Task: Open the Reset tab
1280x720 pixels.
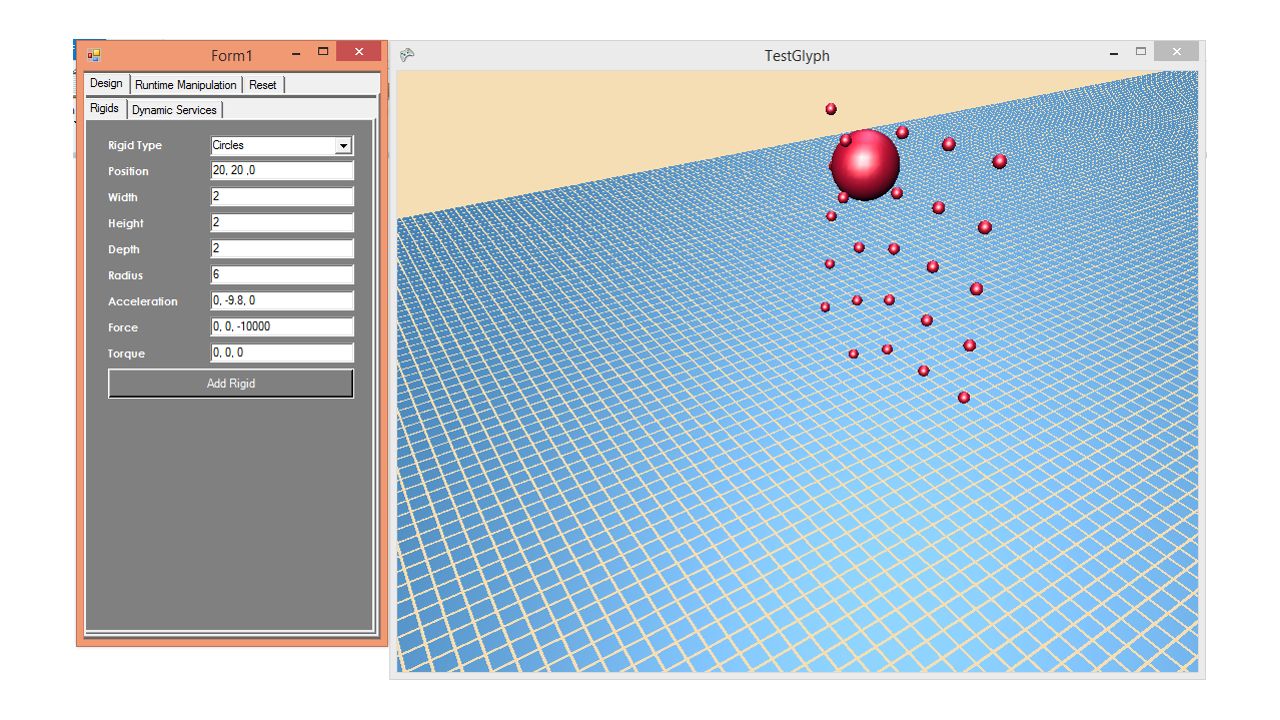Action: [x=262, y=84]
